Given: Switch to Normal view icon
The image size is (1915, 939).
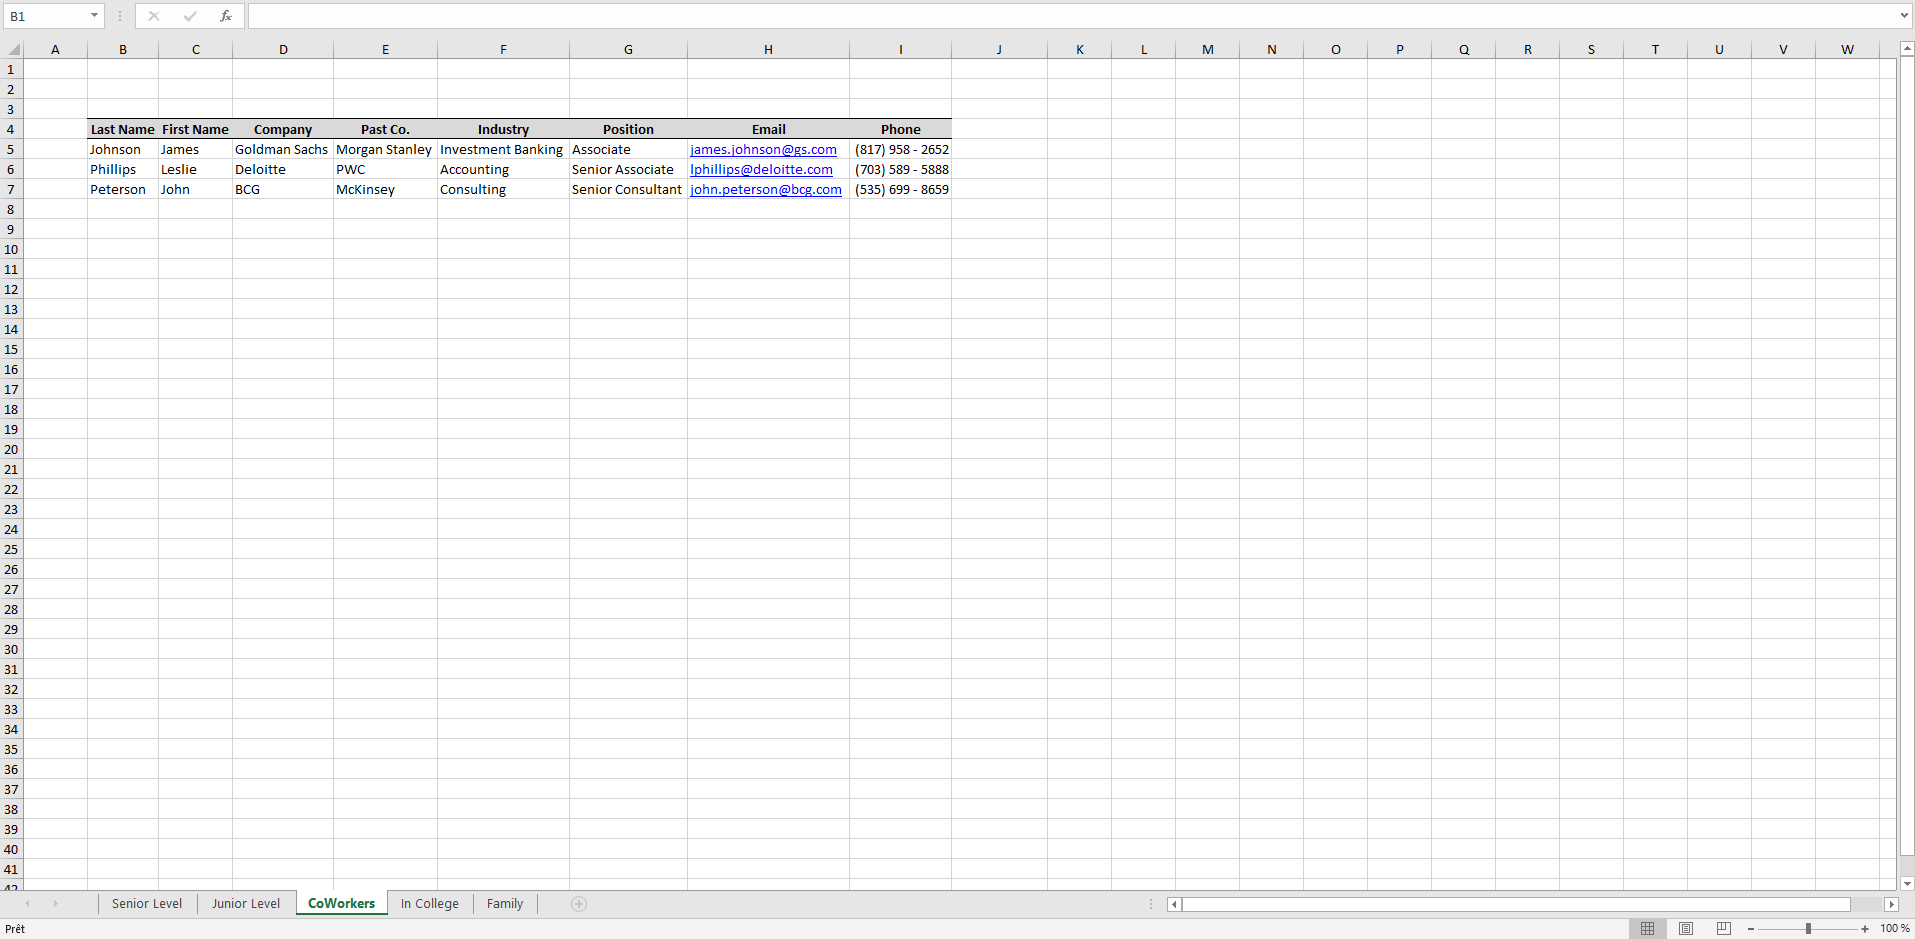Looking at the screenshot, I should (1648, 929).
